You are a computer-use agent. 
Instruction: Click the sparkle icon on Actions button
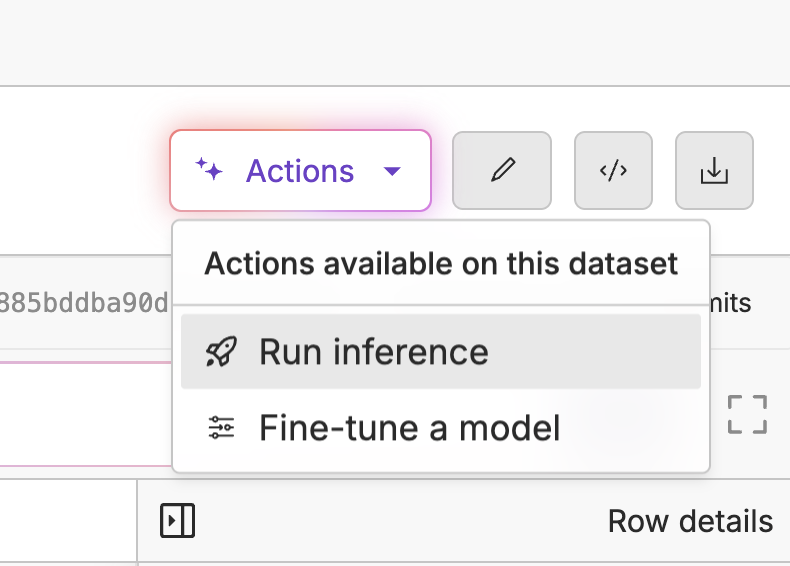(x=209, y=170)
